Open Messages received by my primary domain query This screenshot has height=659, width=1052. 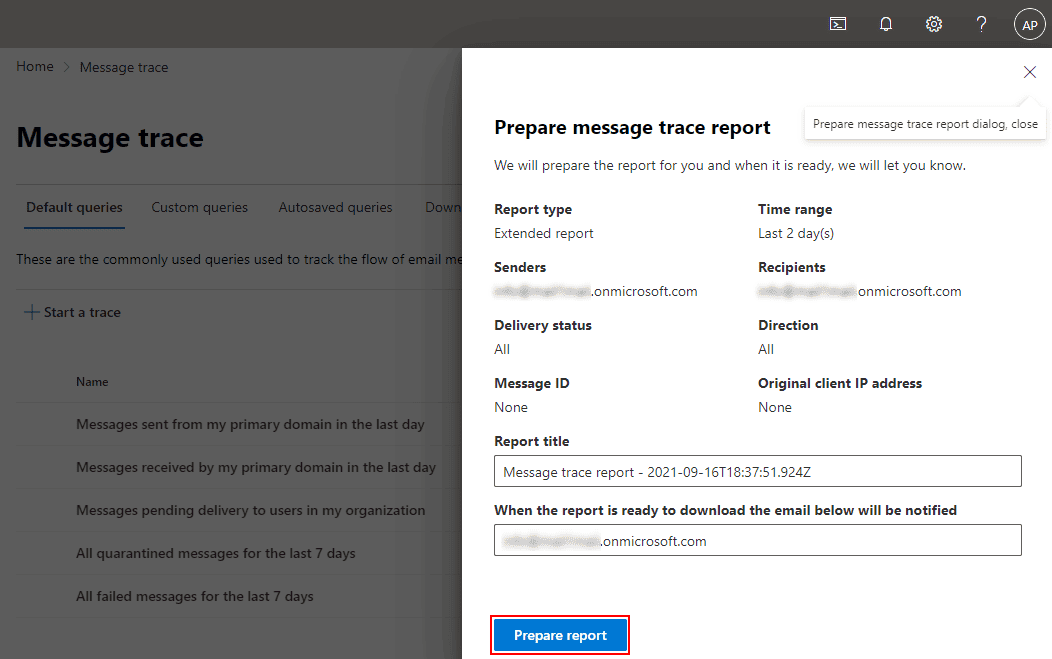(256, 467)
